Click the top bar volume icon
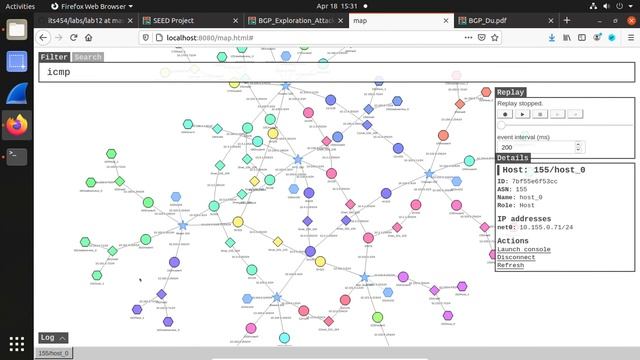The image size is (640, 360). (607, 6)
